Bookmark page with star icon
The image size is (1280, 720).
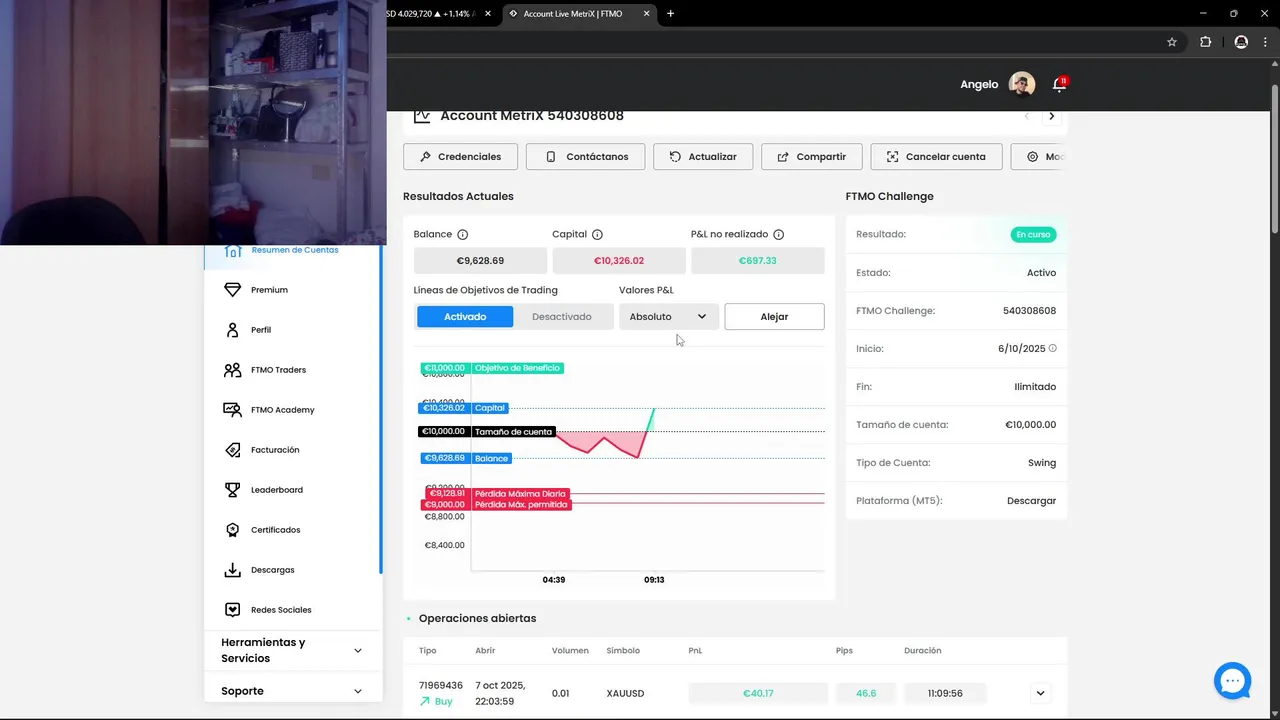pyautogui.click(x=1172, y=42)
